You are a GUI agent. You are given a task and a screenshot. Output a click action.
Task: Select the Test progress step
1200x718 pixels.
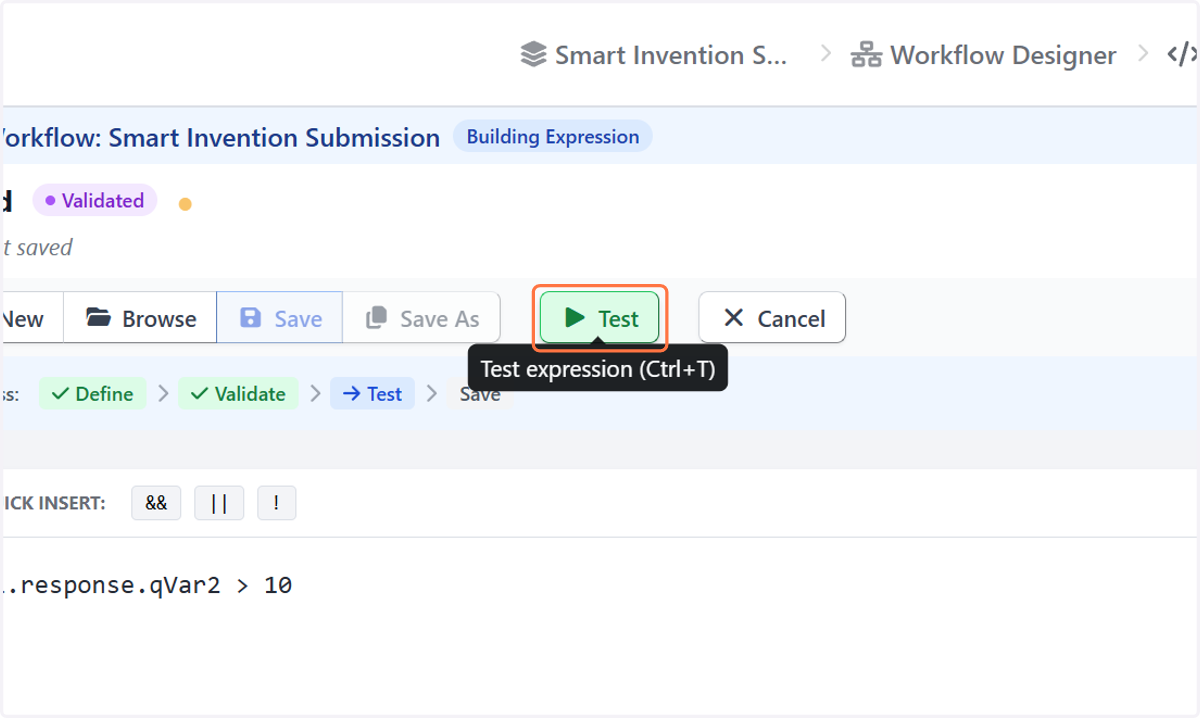(x=372, y=394)
